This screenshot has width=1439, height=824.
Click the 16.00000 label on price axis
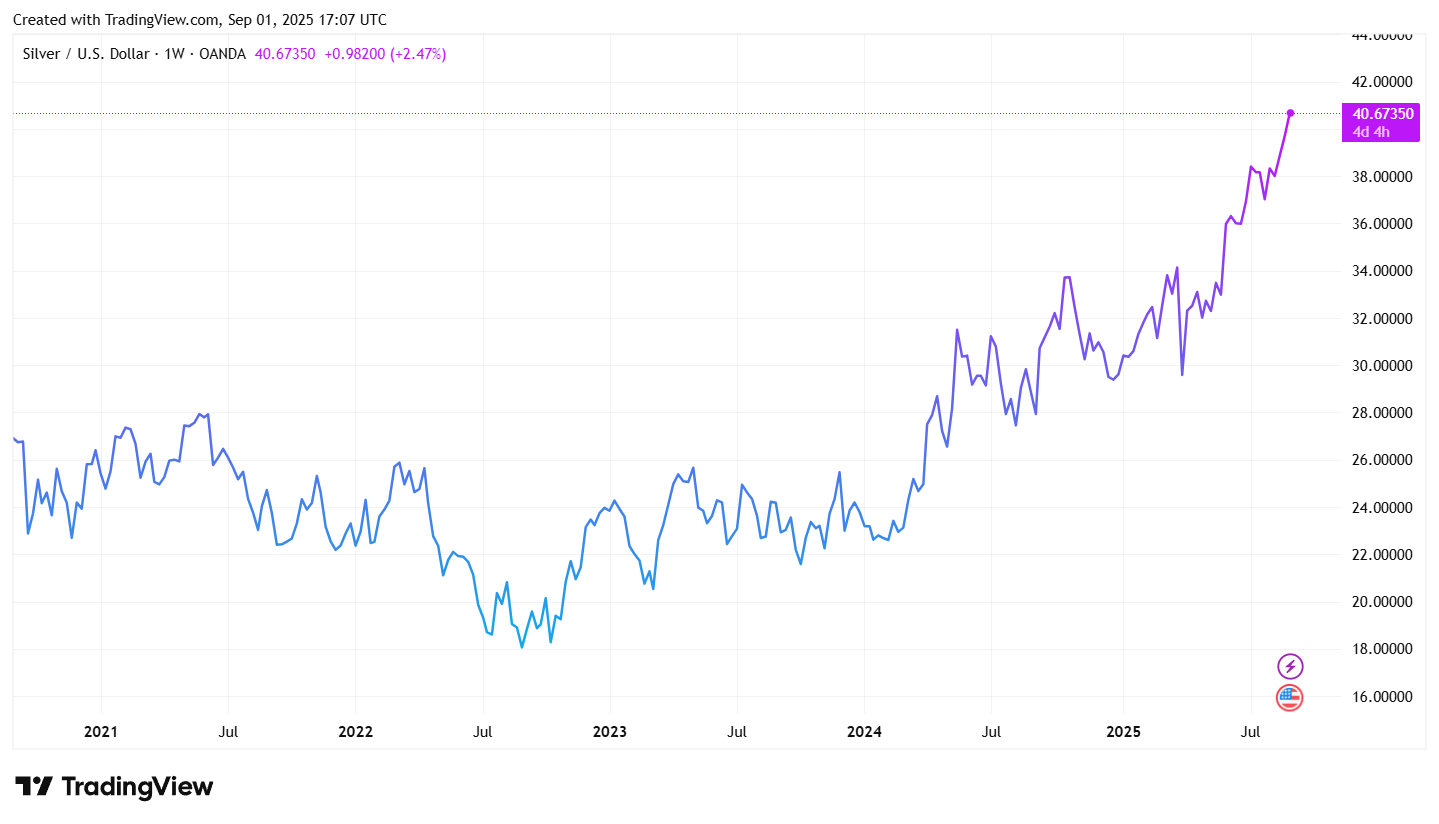click(1383, 697)
